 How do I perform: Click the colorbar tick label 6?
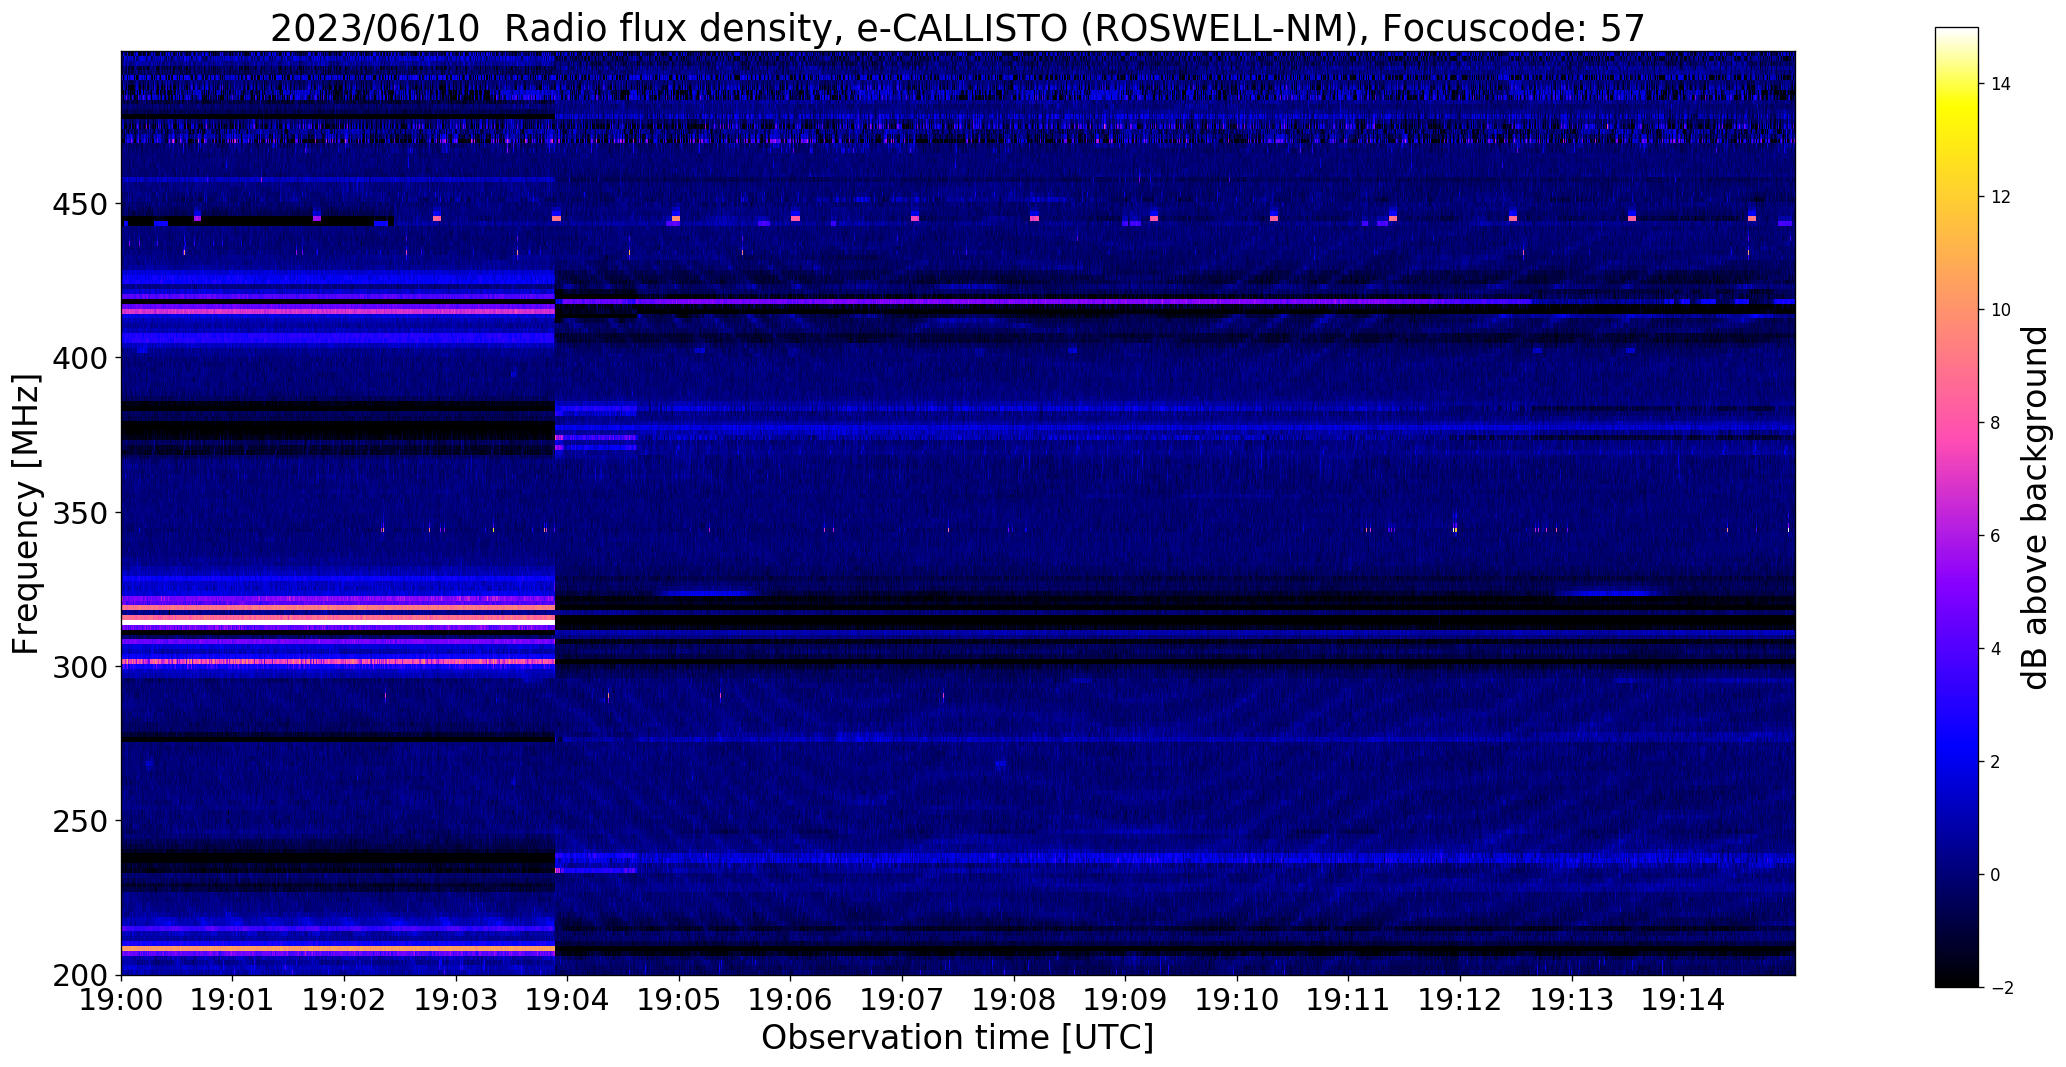click(x=1996, y=536)
